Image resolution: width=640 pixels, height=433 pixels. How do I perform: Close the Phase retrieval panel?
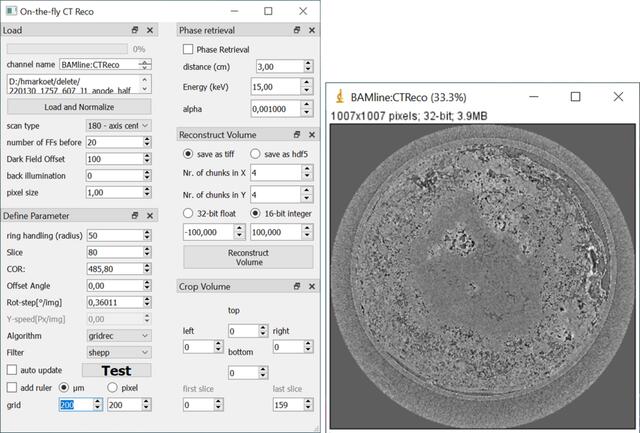pos(312,30)
